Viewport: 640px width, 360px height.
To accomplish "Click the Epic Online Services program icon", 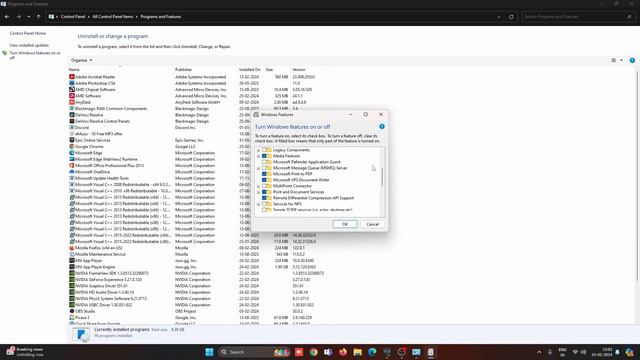I will (72, 140).
